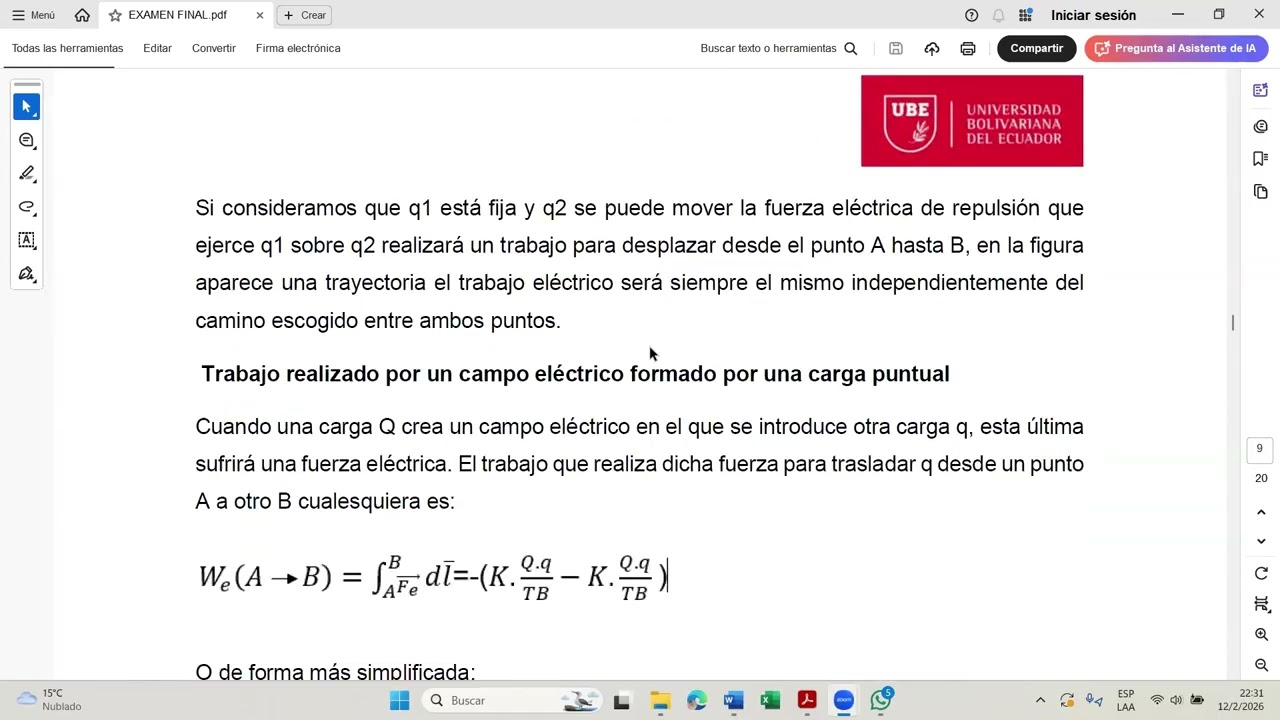Screen dimensions: 1280x720
Task: Open the Wi-Fi network tray icon
Action: tap(1157, 700)
